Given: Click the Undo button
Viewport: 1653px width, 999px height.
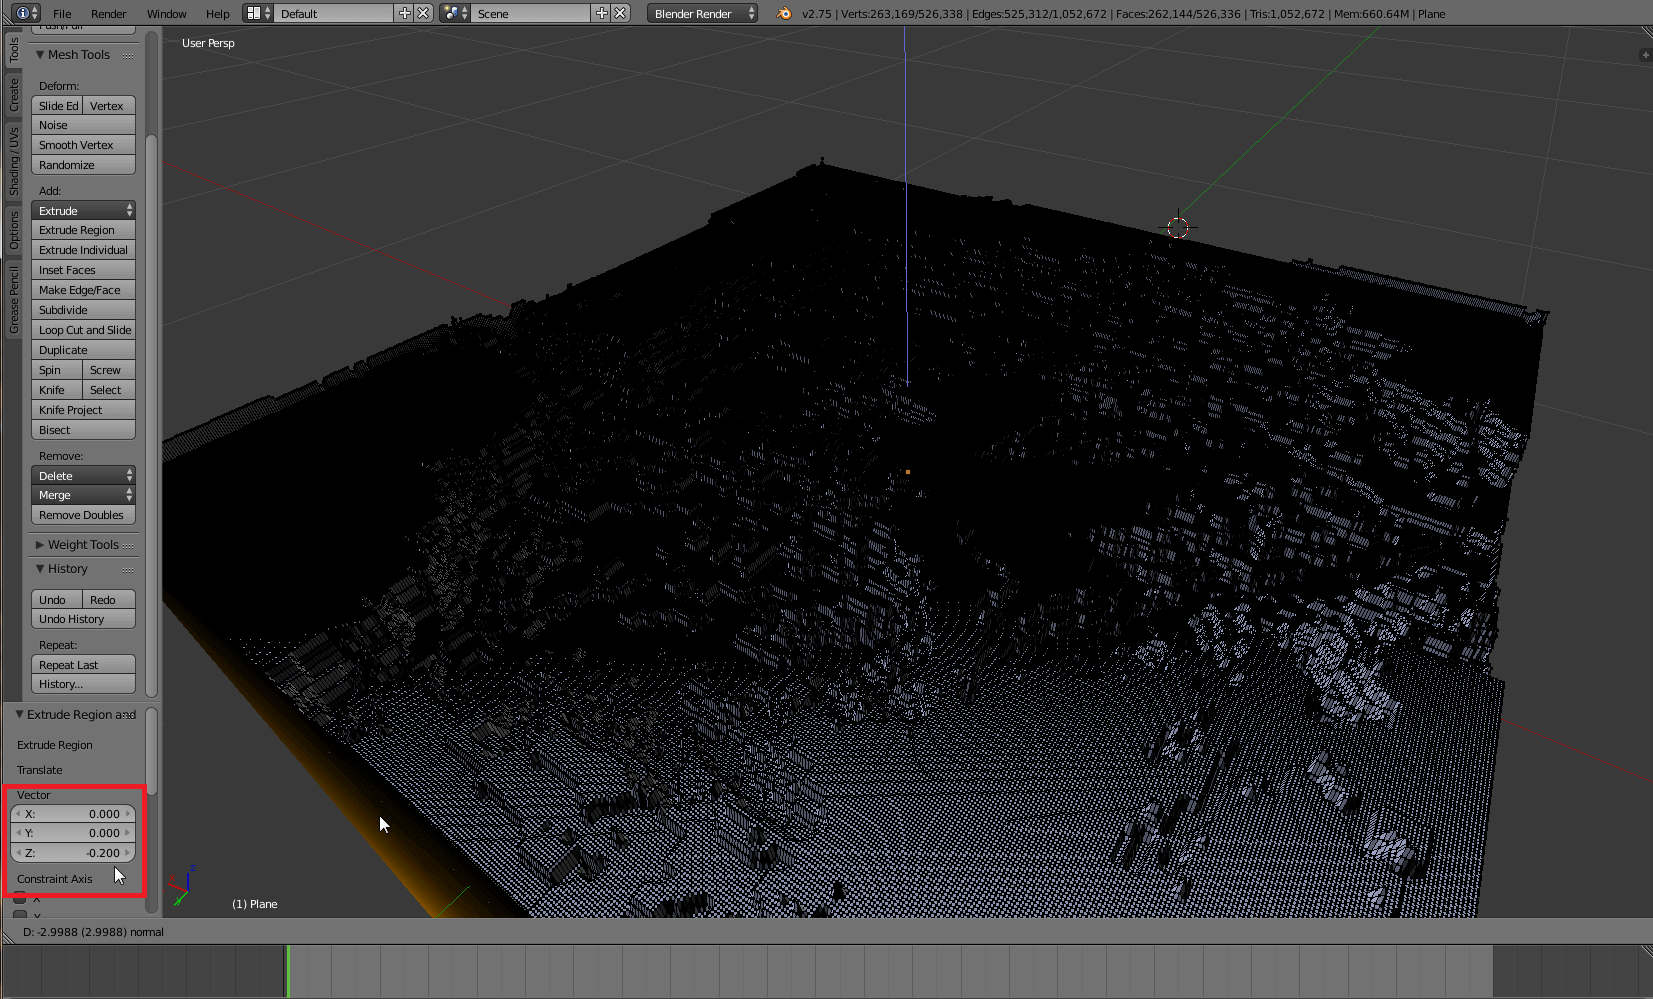Looking at the screenshot, I should (x=57, y=600).
